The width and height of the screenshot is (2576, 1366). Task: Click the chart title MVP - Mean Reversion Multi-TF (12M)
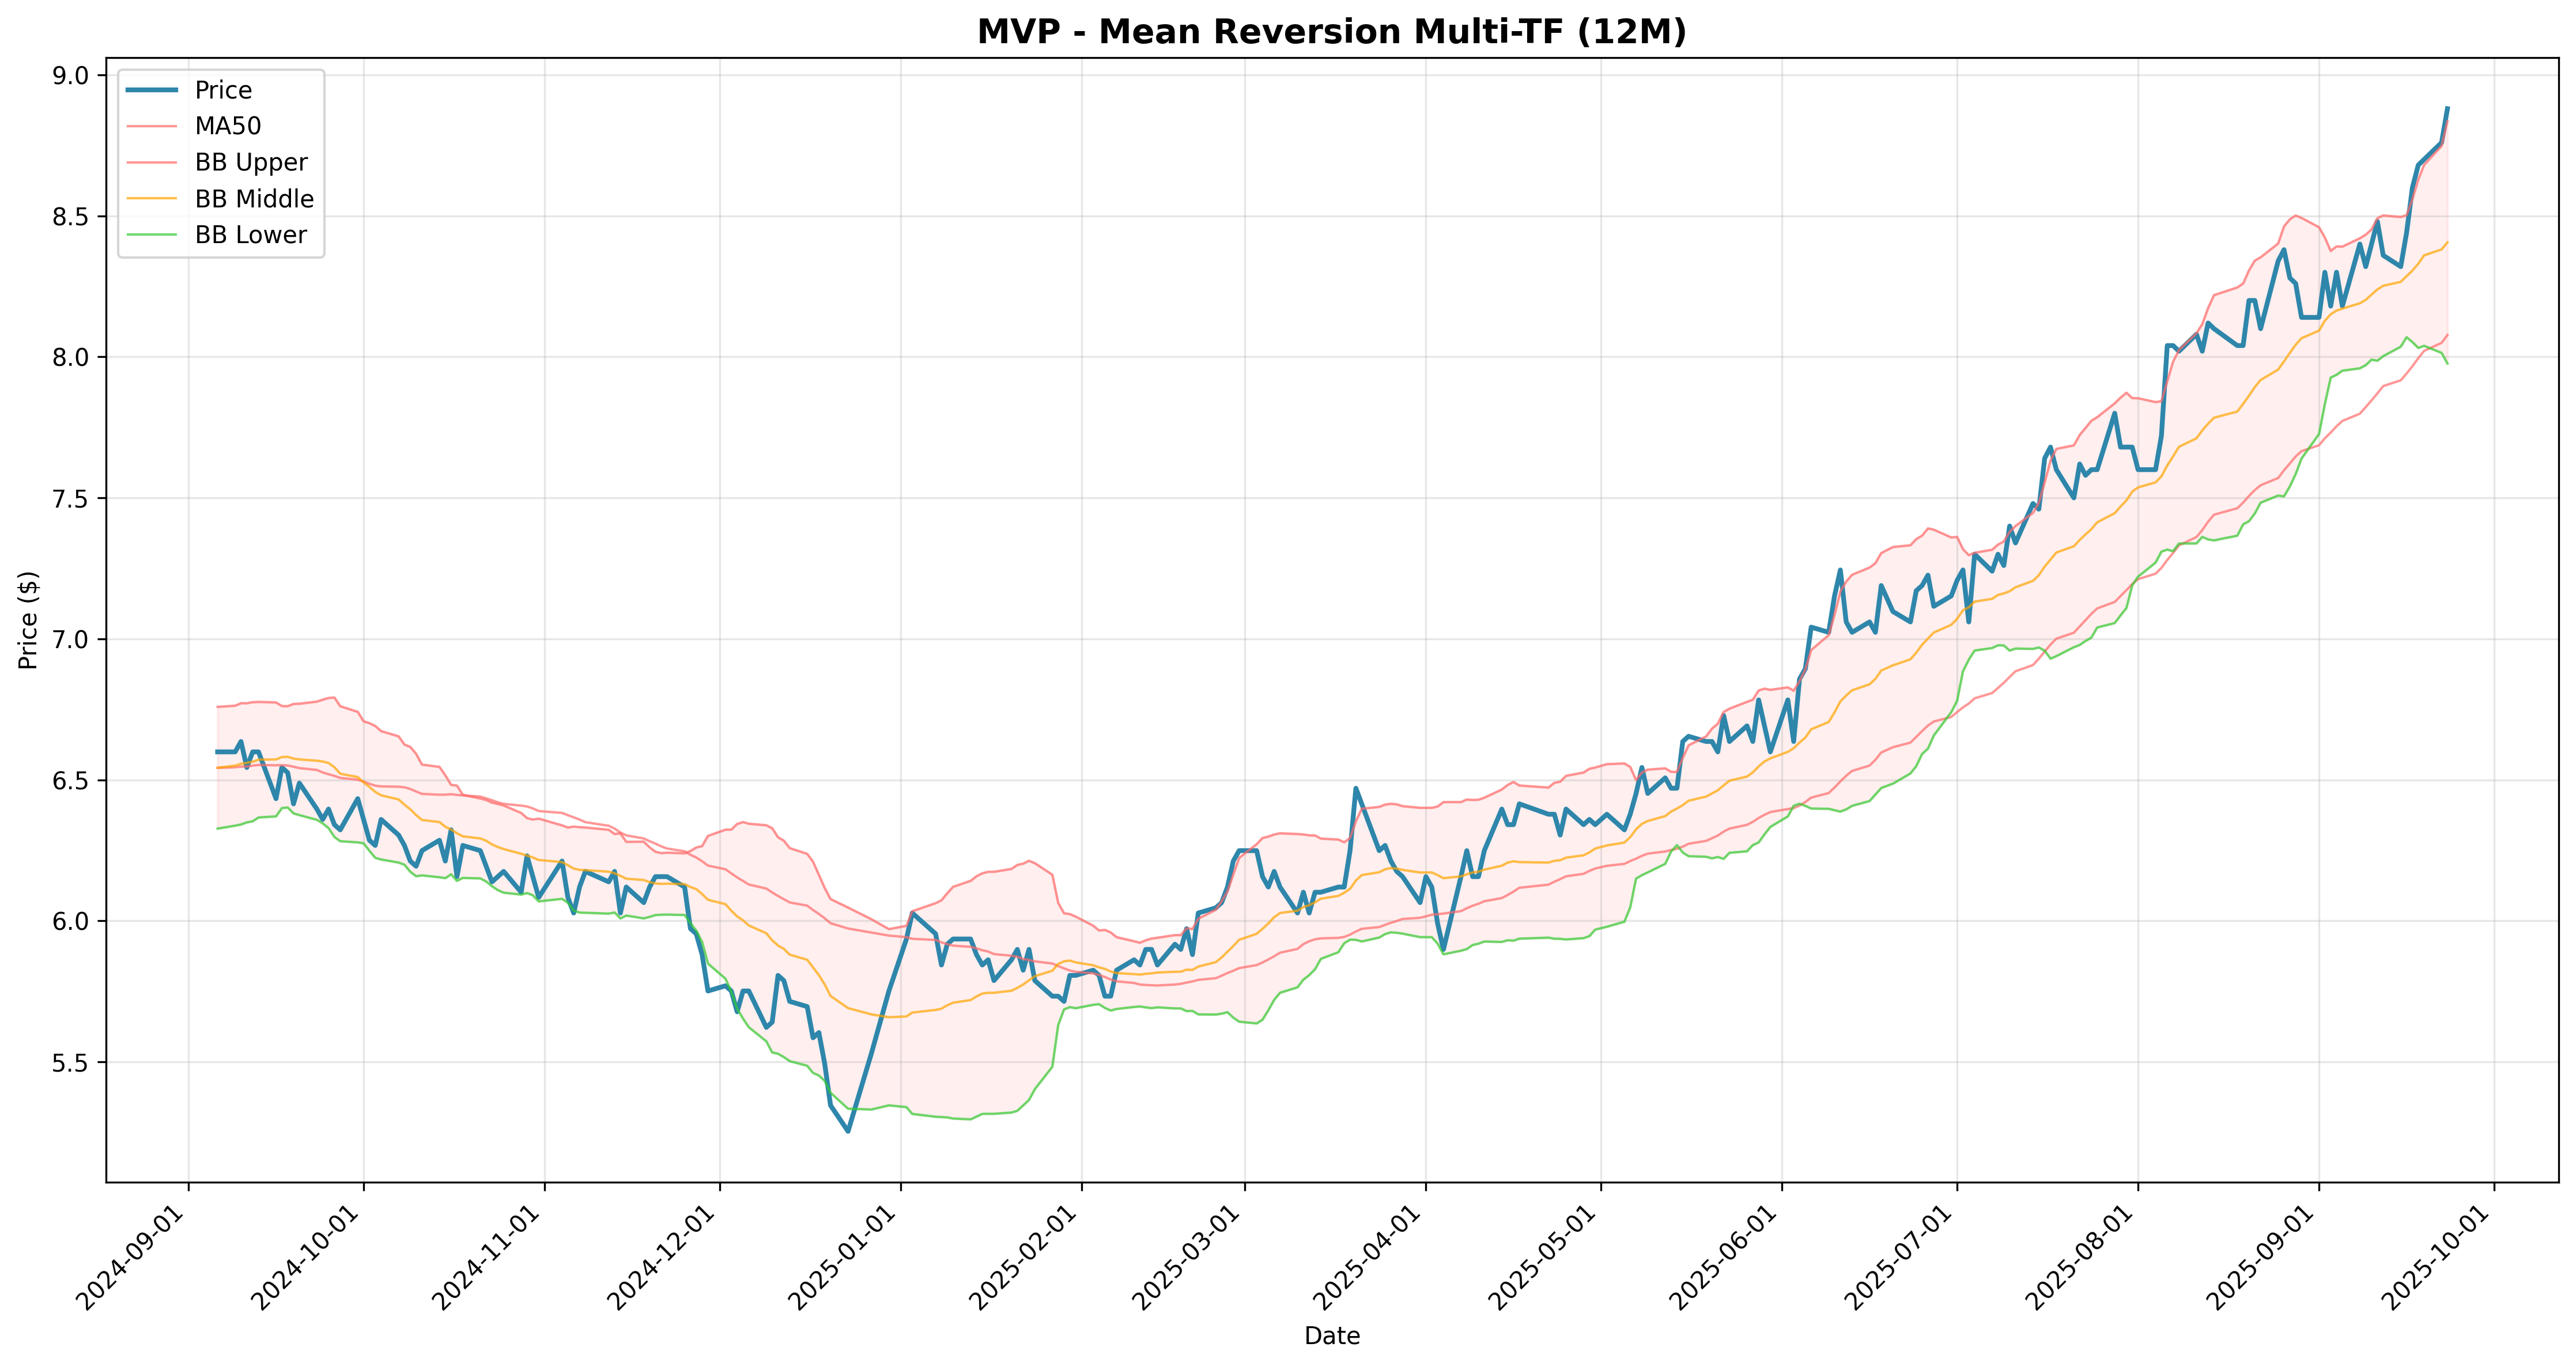[1331, 32]
